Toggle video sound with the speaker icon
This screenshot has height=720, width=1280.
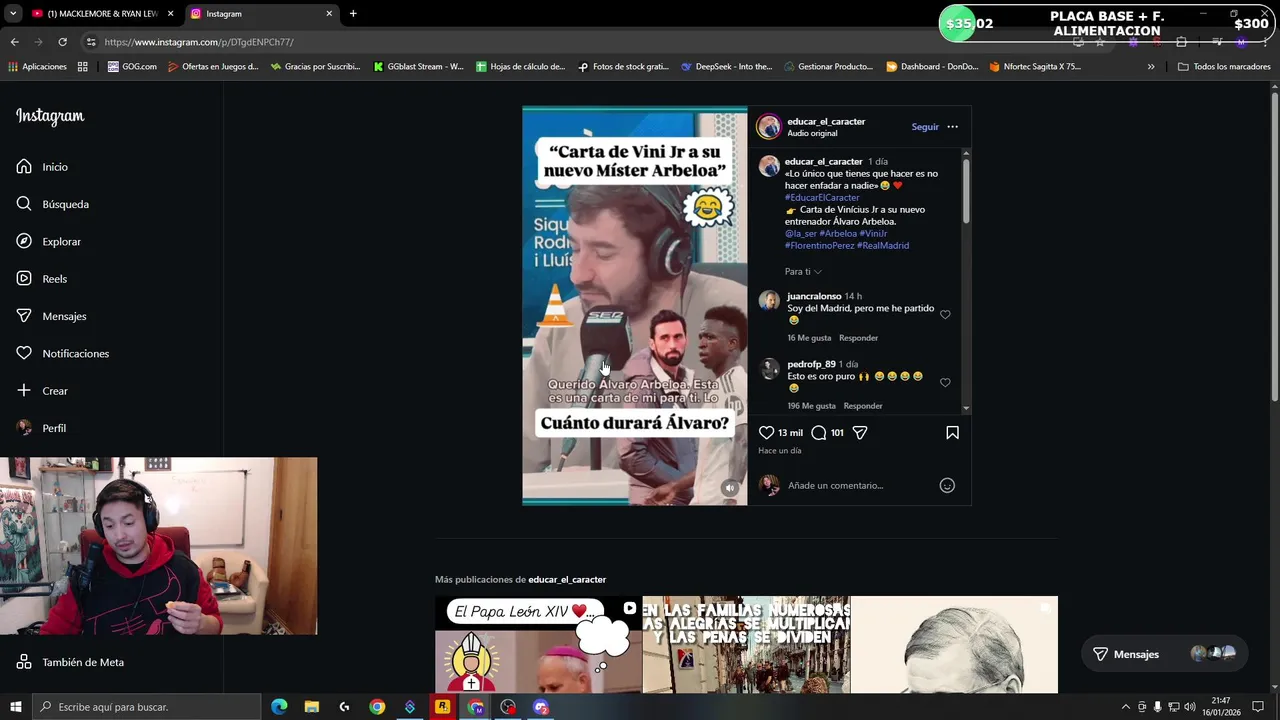[730, 488]
